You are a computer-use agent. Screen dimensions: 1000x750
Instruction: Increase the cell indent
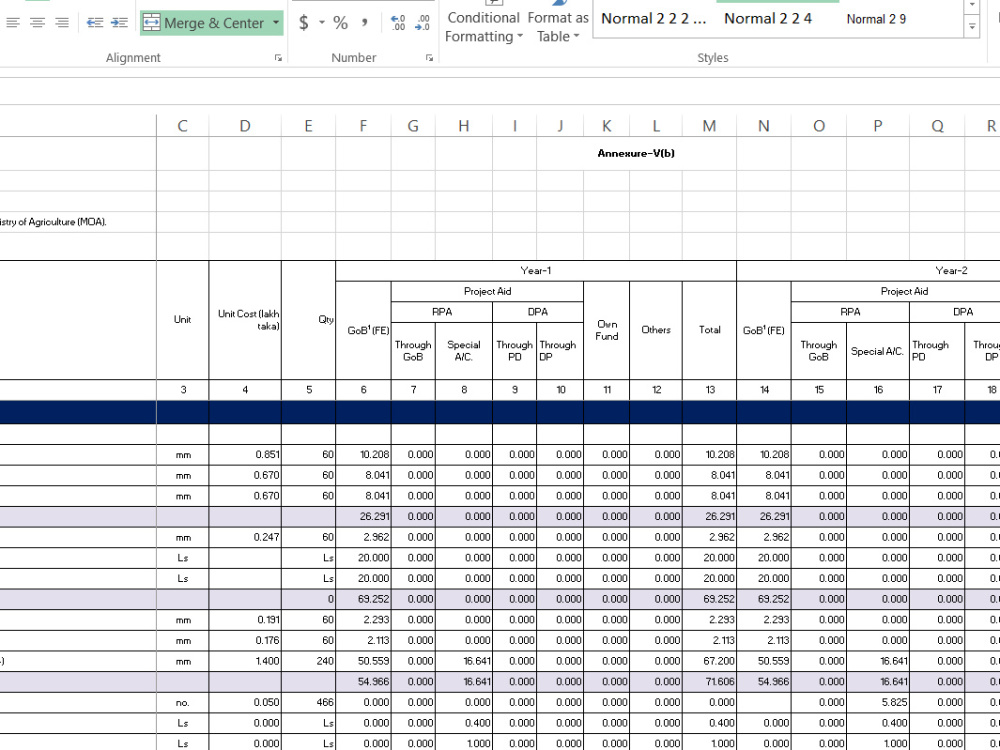(x=119, y=23)
